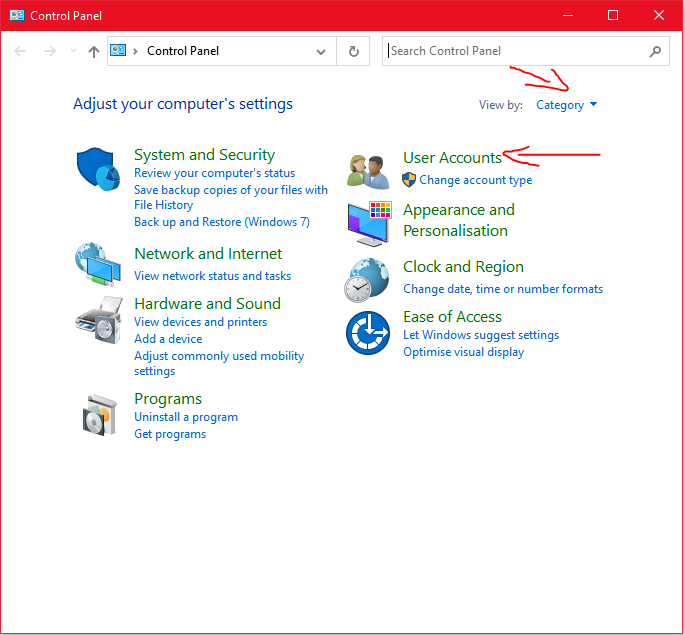Open the View by Category dropdown

click(x=566, y=105)
